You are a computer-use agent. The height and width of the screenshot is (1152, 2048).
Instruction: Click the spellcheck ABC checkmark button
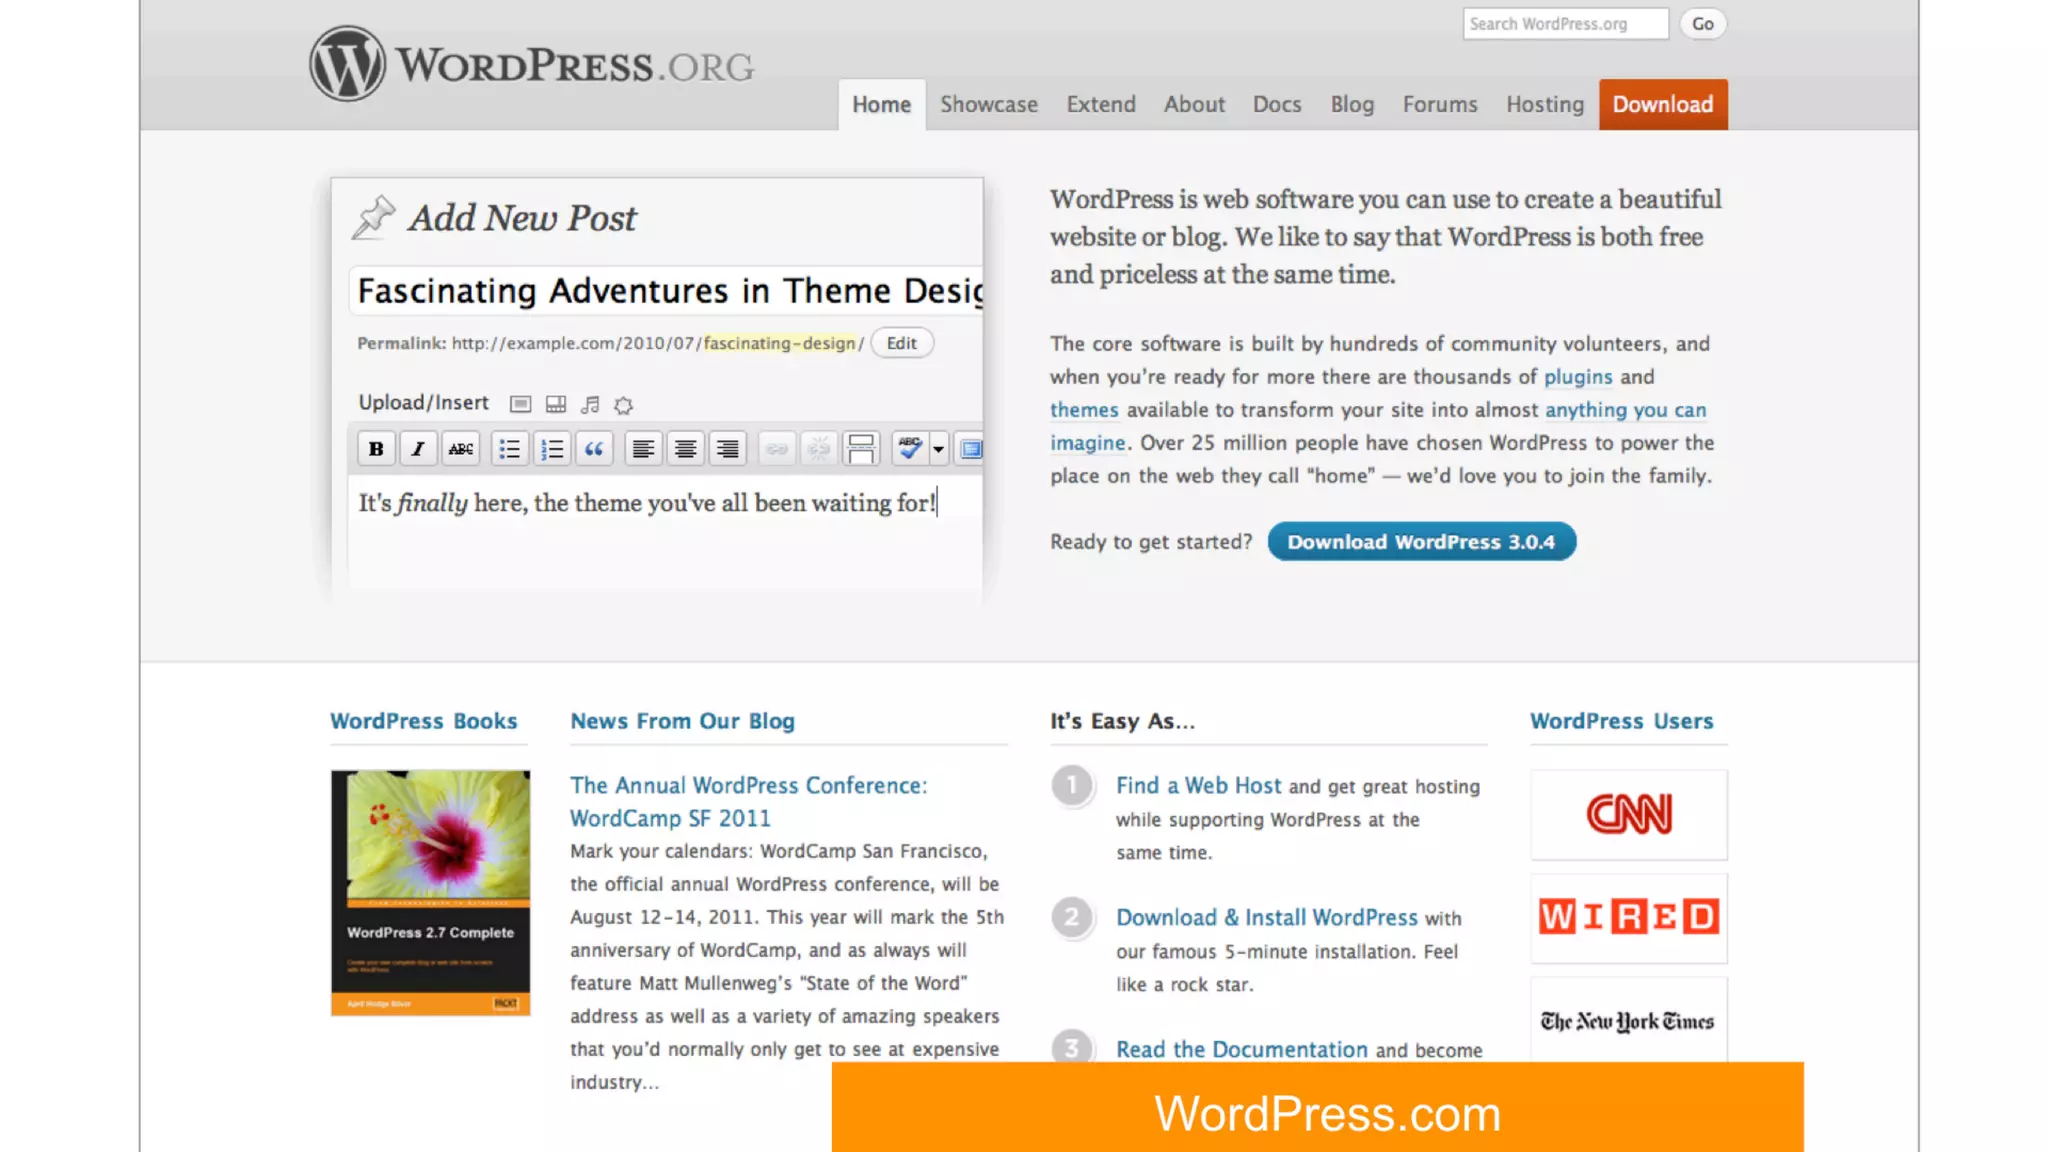[x=909, y=449]
